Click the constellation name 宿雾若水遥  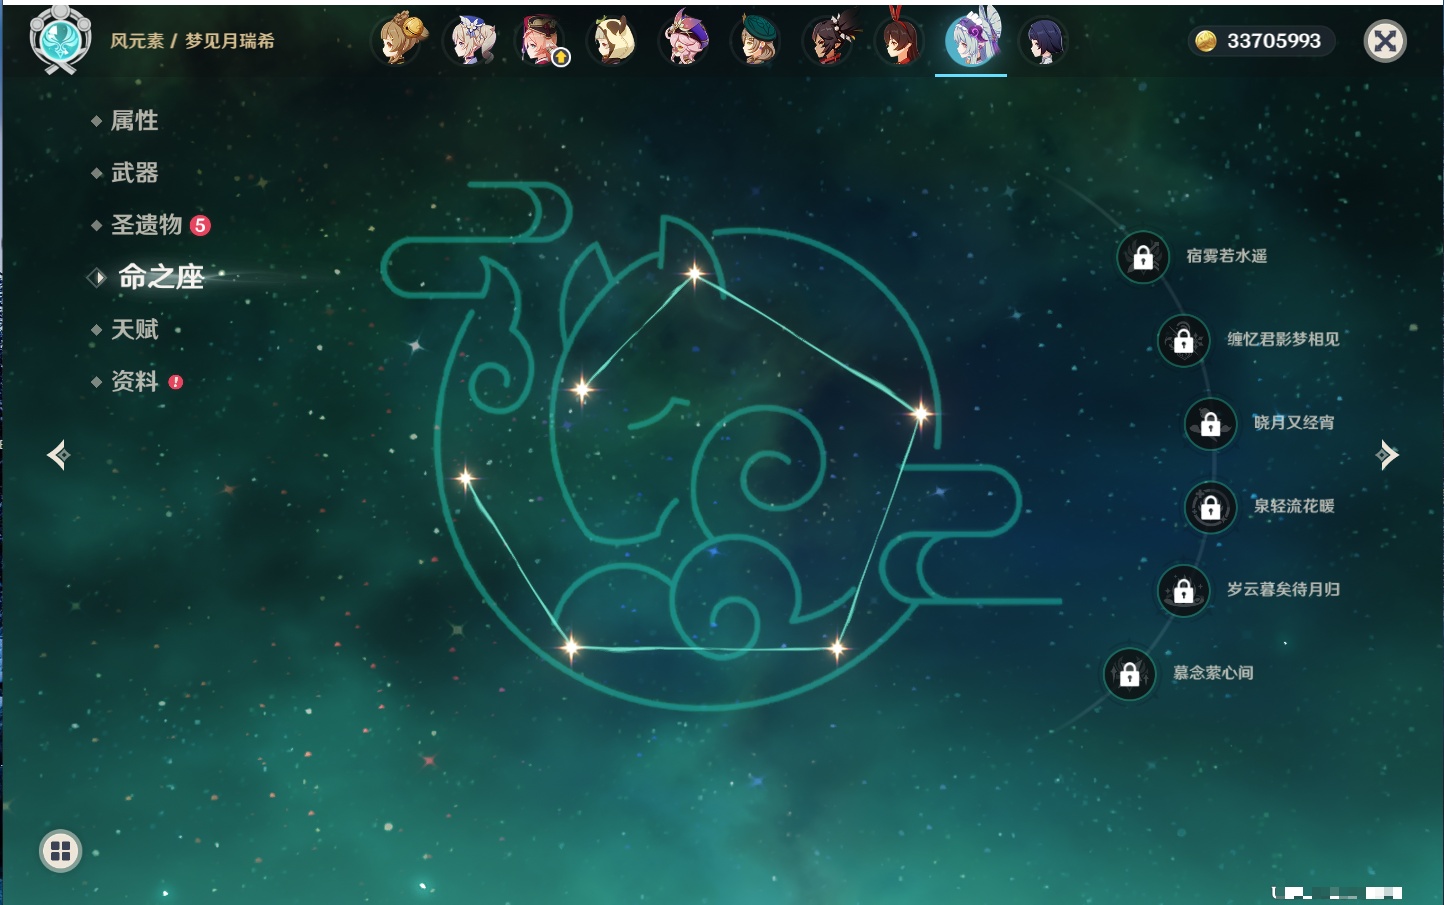[1227, 256]
